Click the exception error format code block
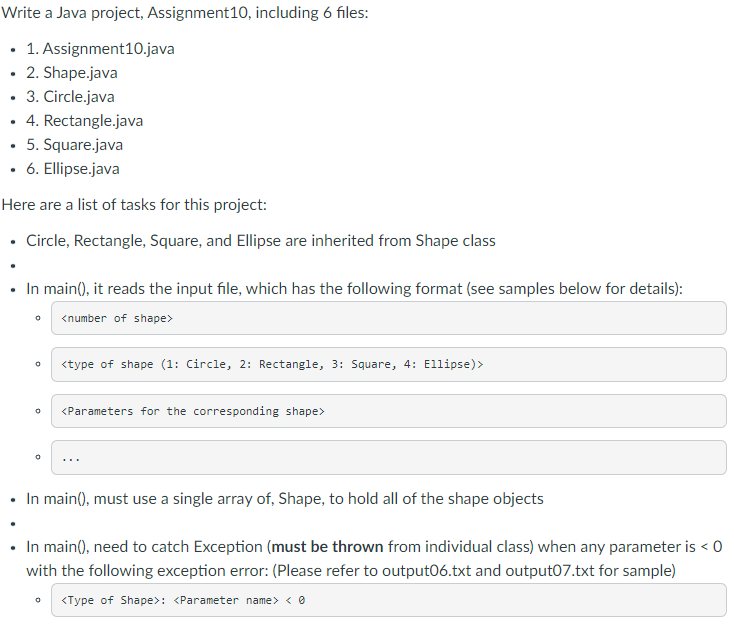Image resolution: width=734 pixels, height=625 pixels. pyautogui.click(x=389, y=600)
